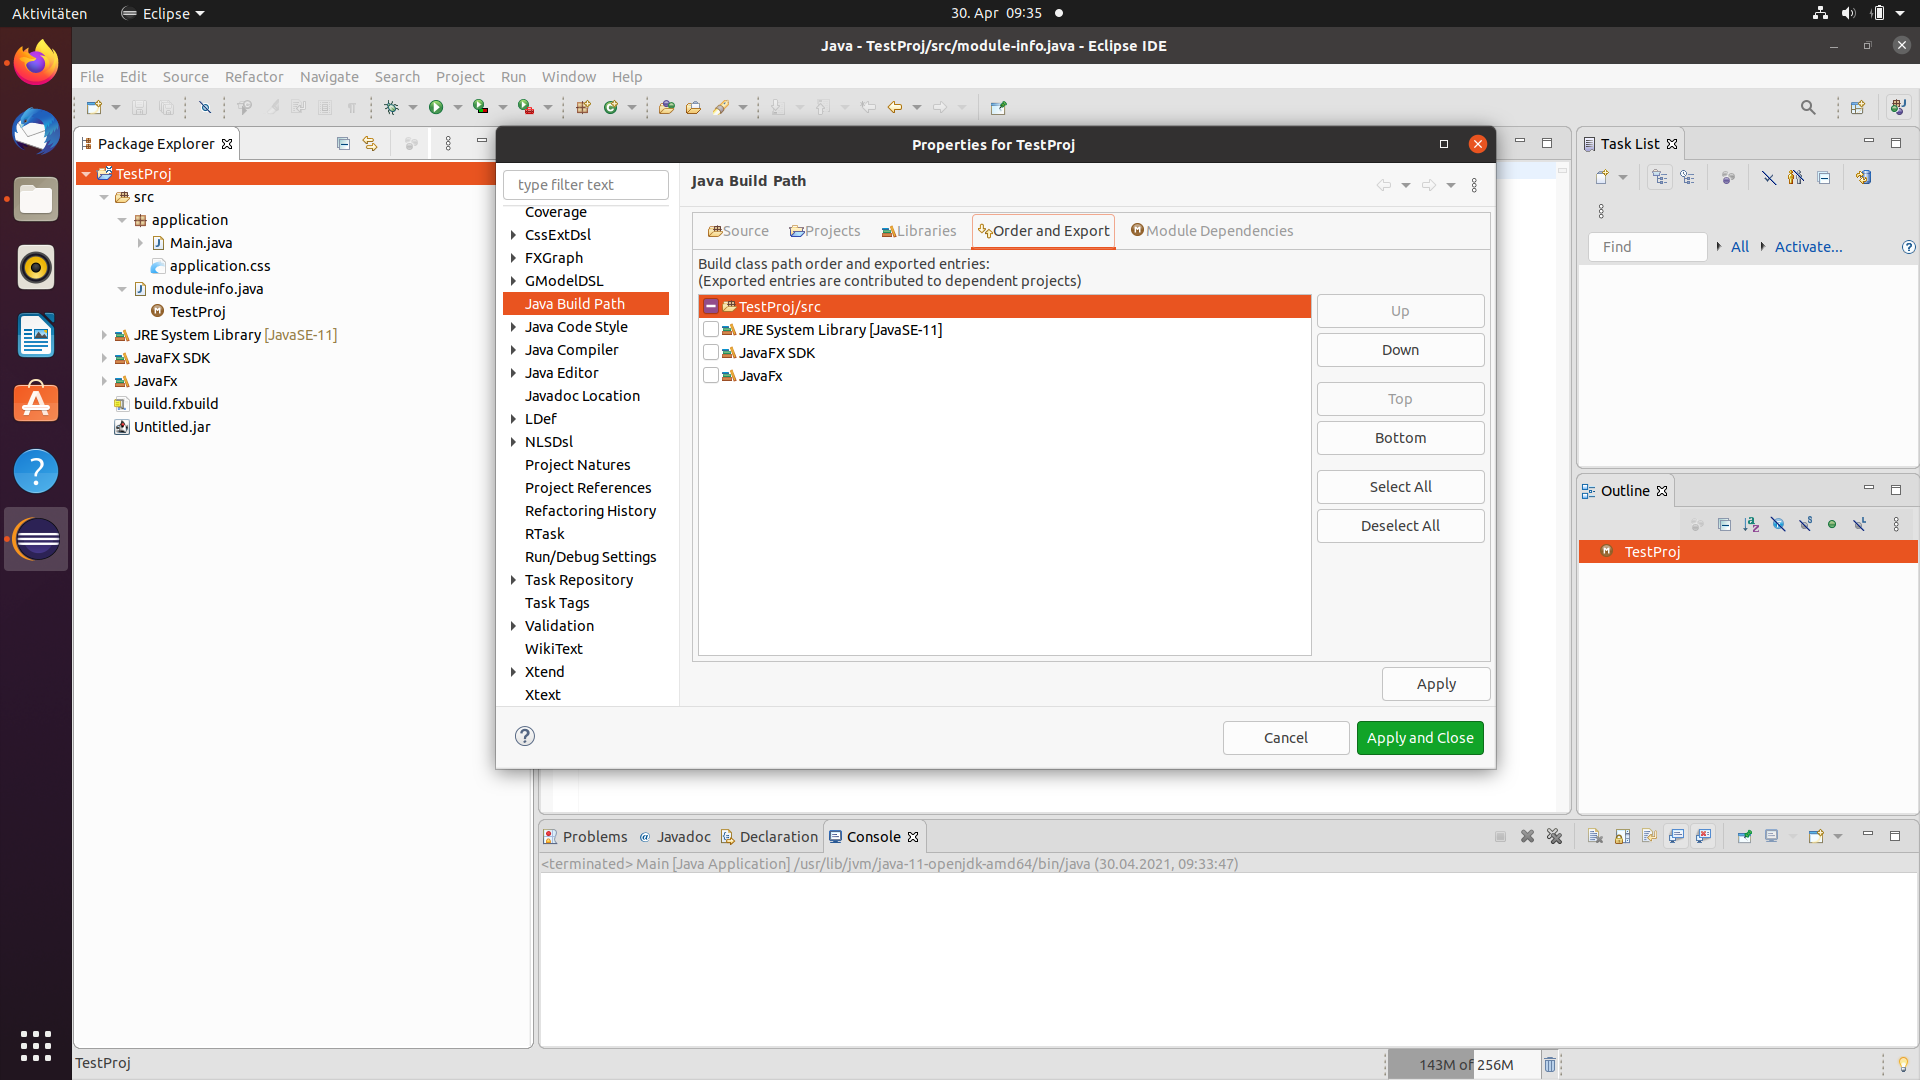The width and height of the screenshot is (1920, 1080).
Task: Click the Select All button
Action: point(1400,487)
